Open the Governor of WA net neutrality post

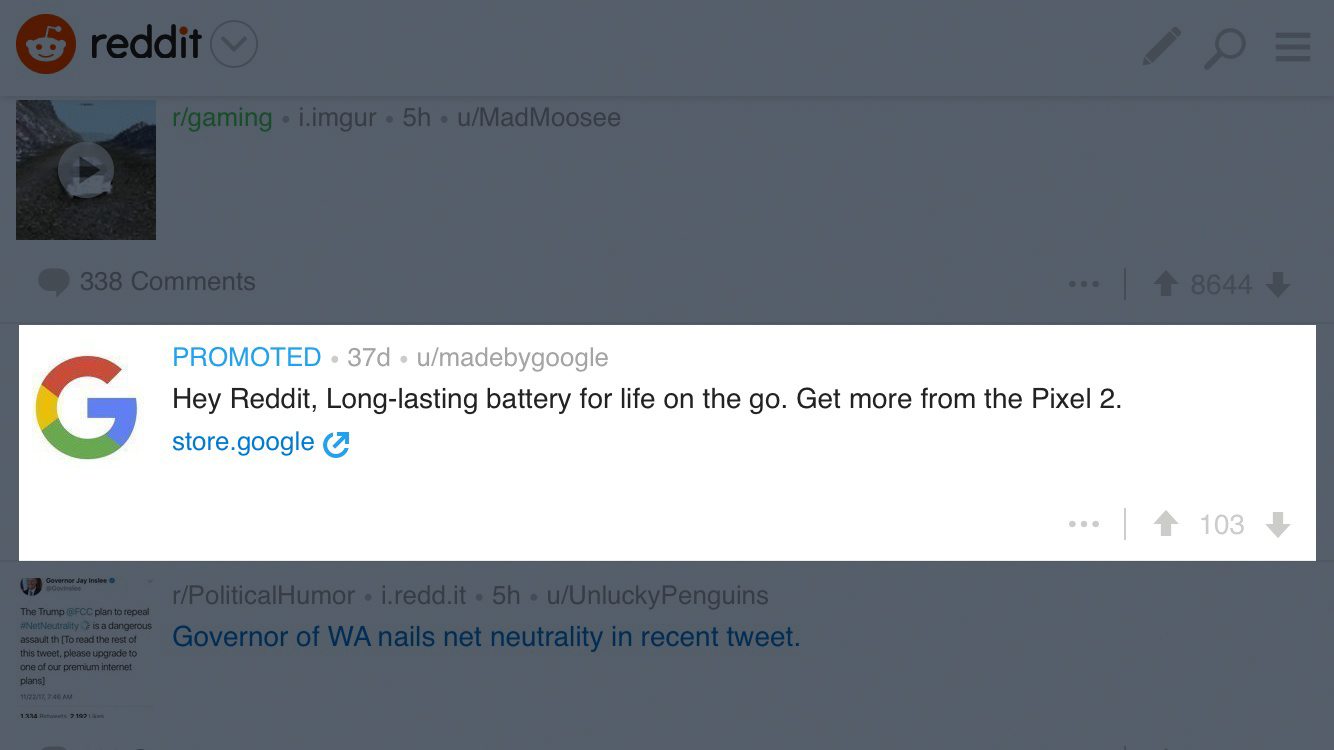pyautogui.click(x=486, y=637)
